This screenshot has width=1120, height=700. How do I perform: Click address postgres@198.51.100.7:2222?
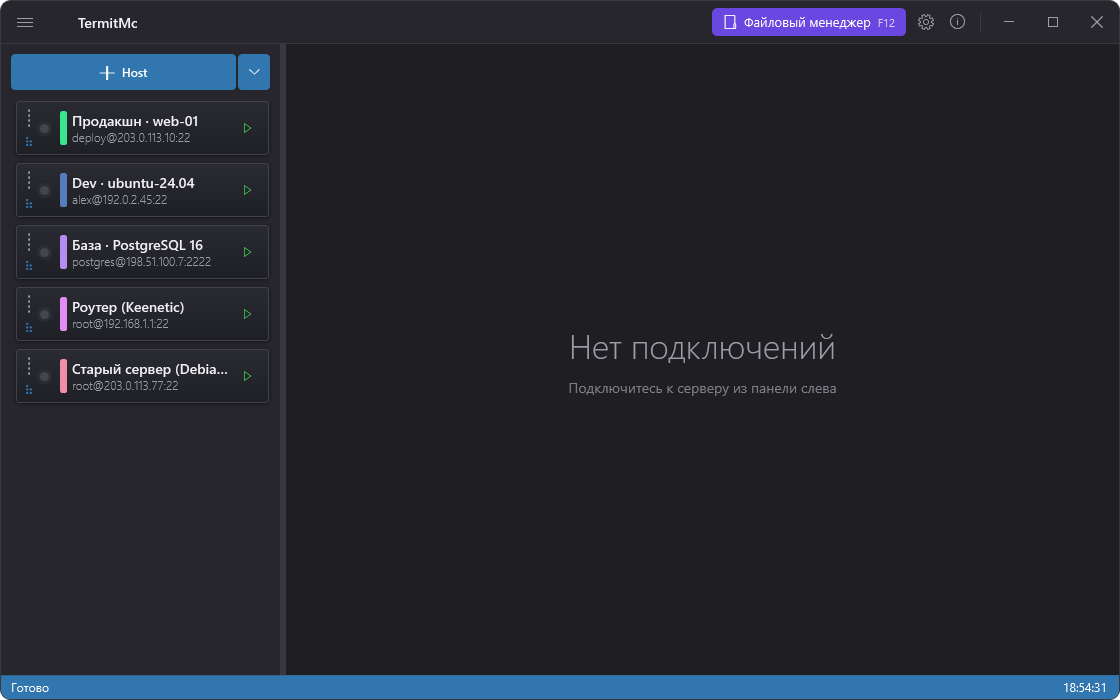141,262
